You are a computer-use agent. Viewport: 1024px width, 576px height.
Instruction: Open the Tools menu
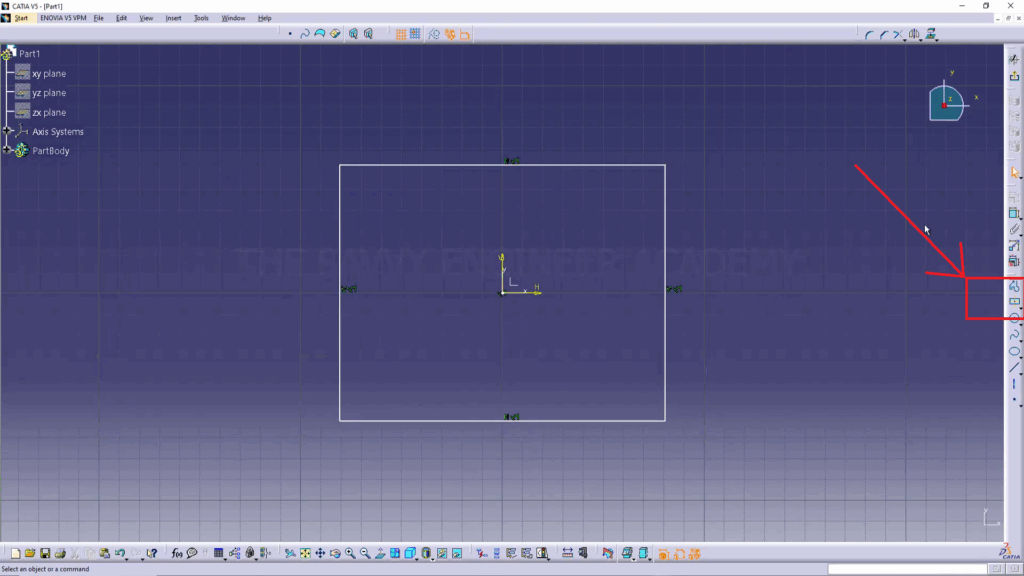[201, 18]
